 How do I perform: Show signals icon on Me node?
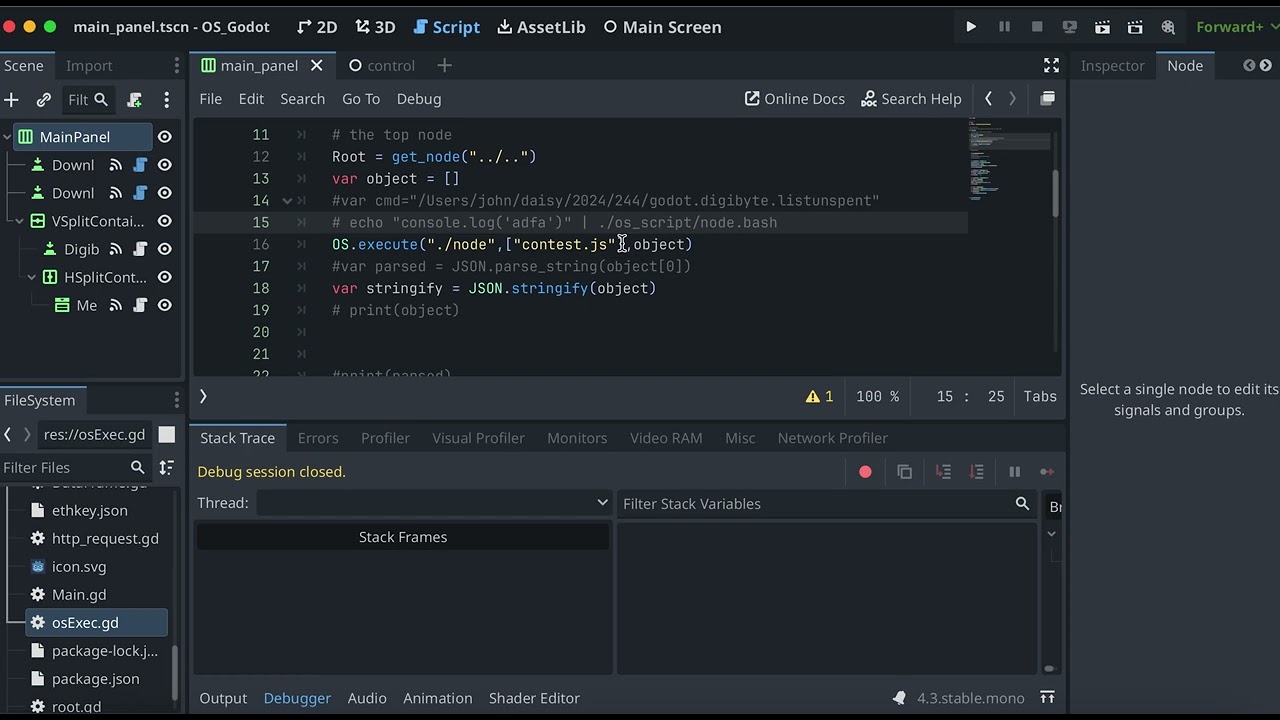click(116, 305)
